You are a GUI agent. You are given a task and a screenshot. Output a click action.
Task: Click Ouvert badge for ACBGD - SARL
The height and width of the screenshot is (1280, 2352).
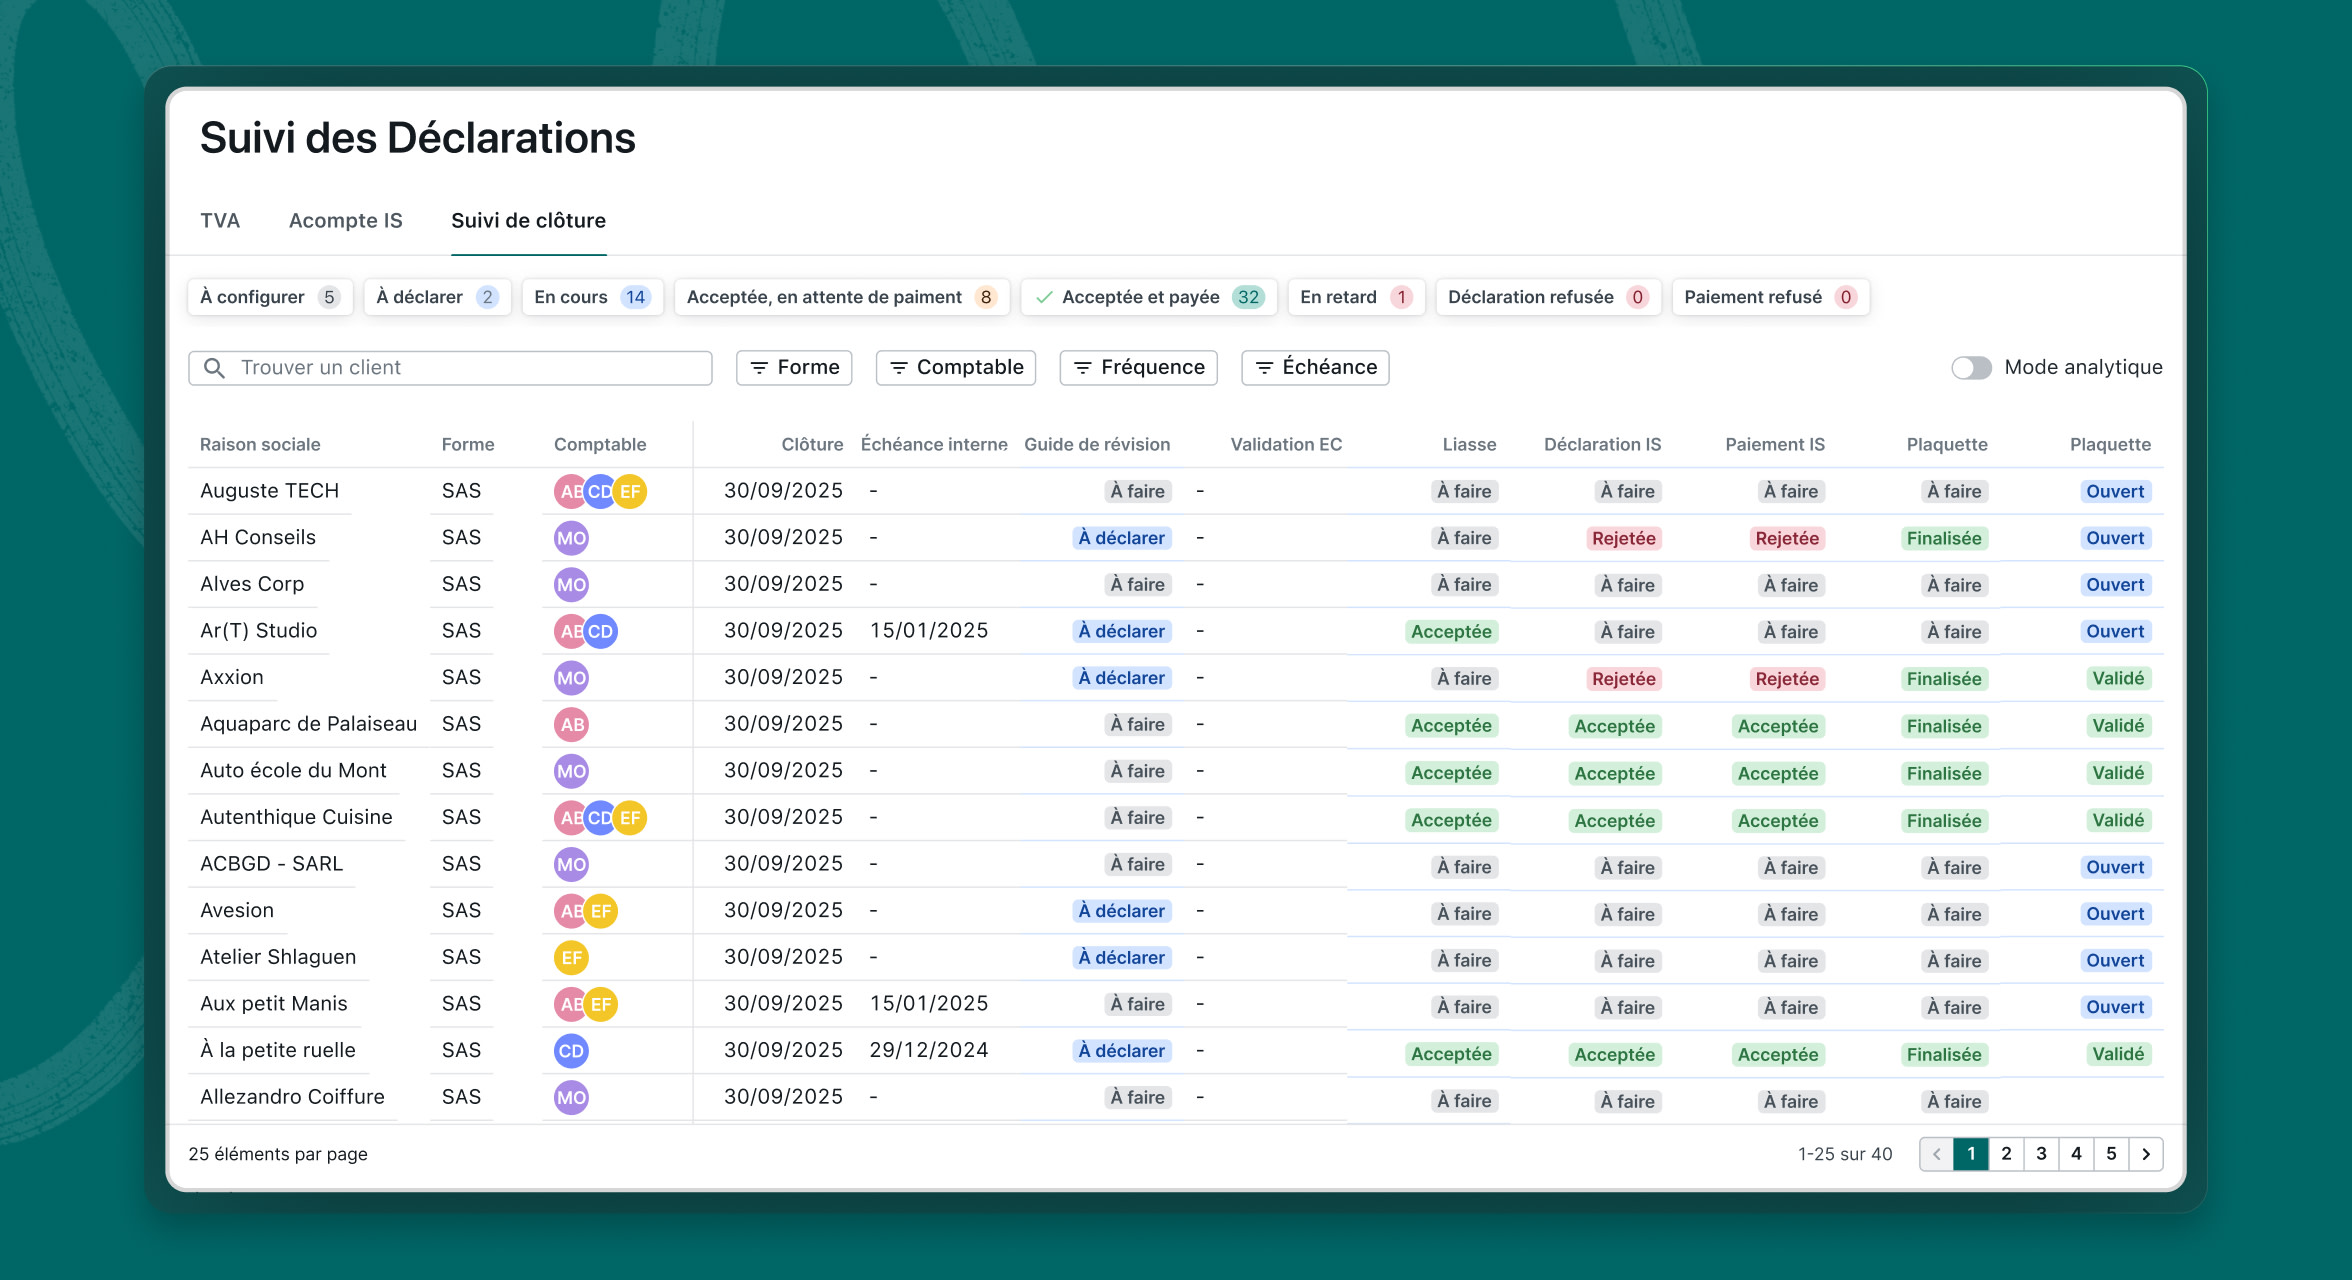pyautogui.click(x=2115, y=867)
